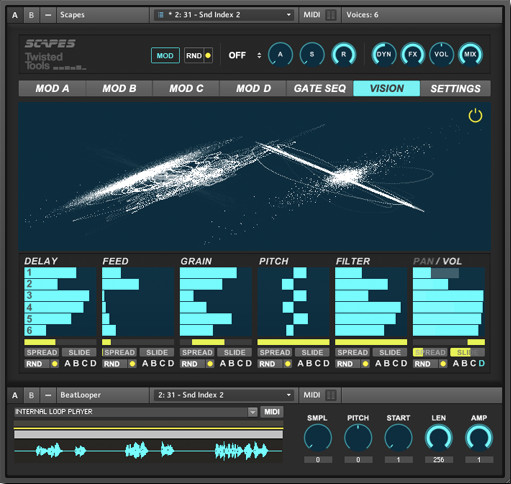Click the VOL knob in the Scapes header
511x484 pixels.
pyautogui.click(x=441, y=54)
